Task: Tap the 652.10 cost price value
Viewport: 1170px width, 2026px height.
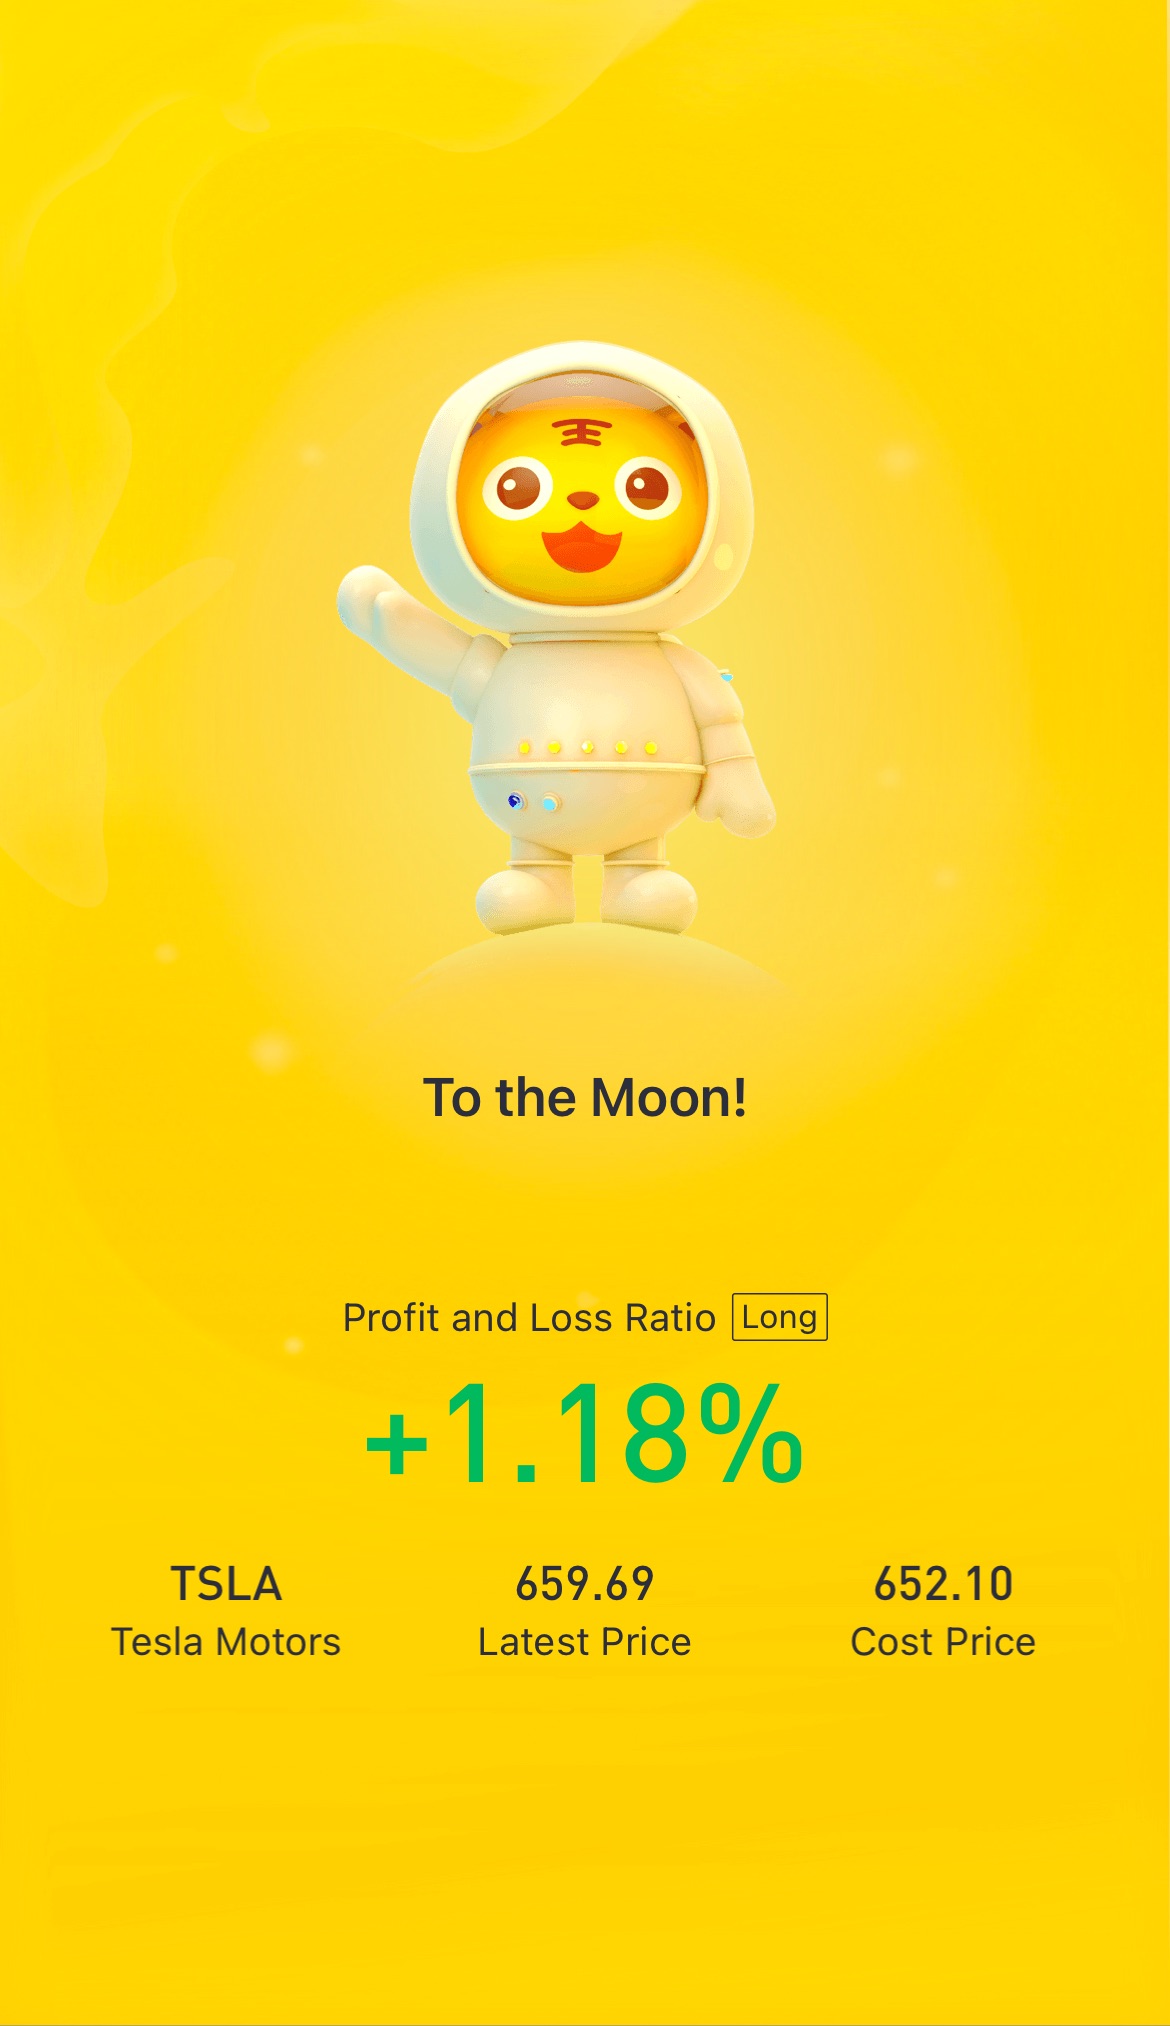Action: [x=943, y=1584]
